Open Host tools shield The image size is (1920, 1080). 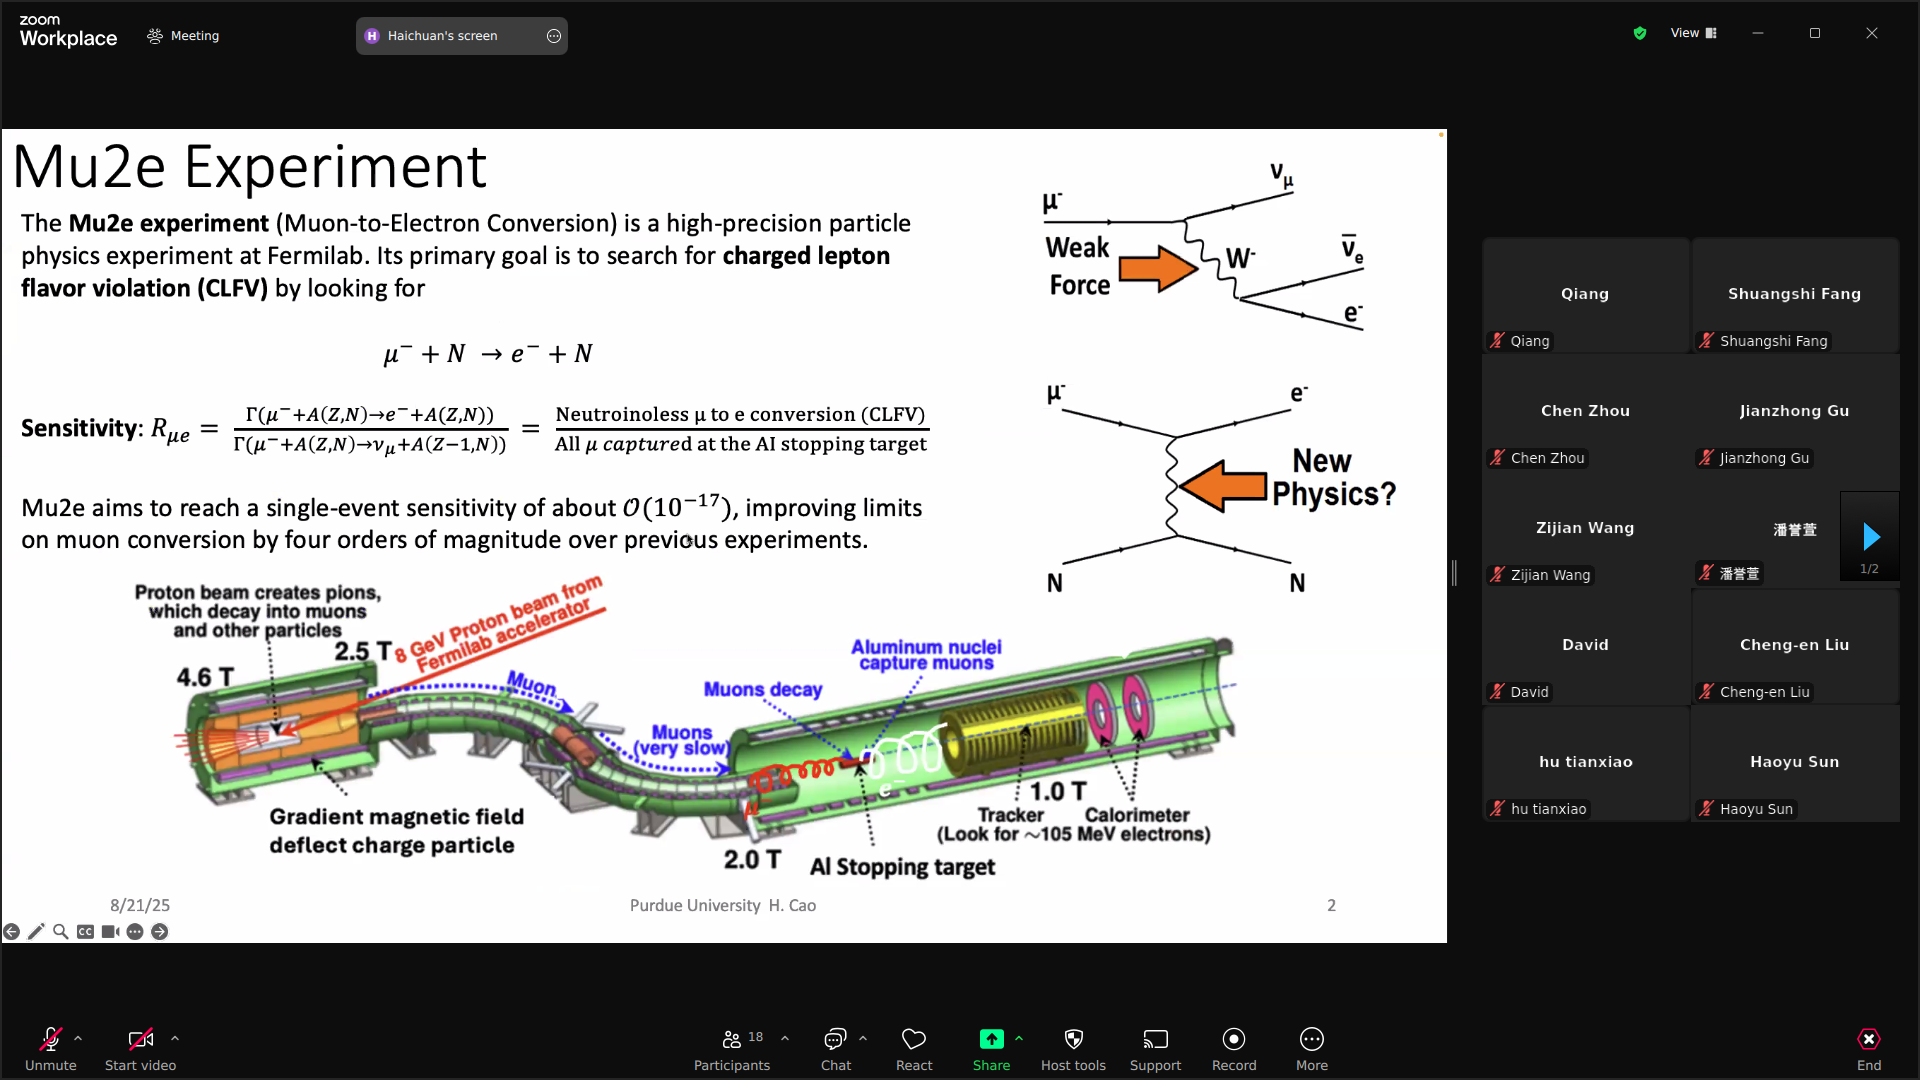click(x=1074, y=1049)
